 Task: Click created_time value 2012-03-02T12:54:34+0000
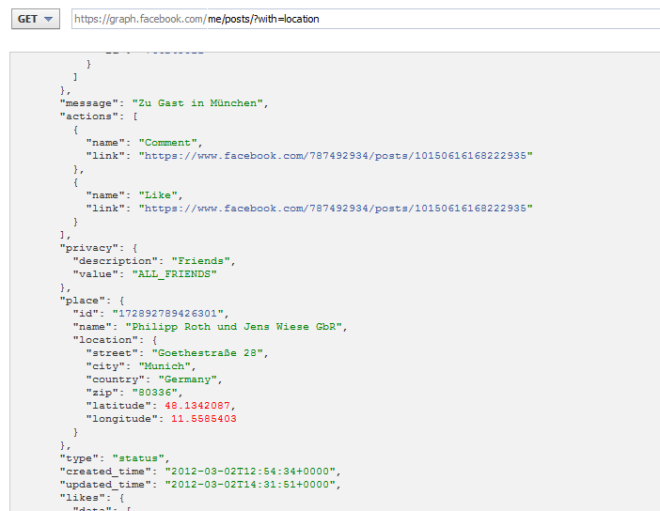click(x=250, y=471)
